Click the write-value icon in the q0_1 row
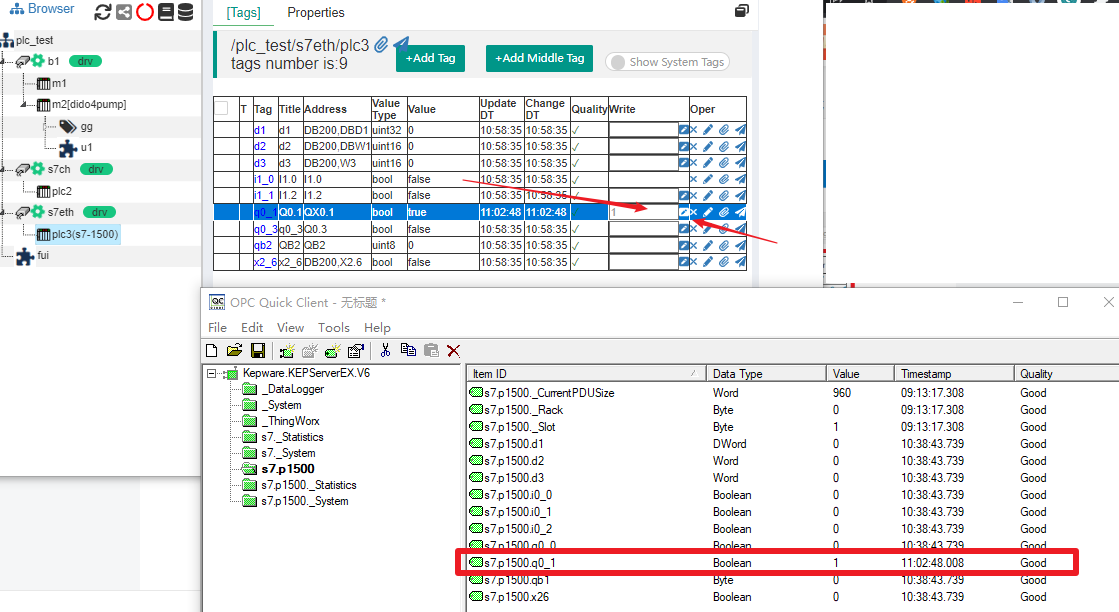Screen dimensions: 1119x612 pyautogui.click(x=683, y=212)
